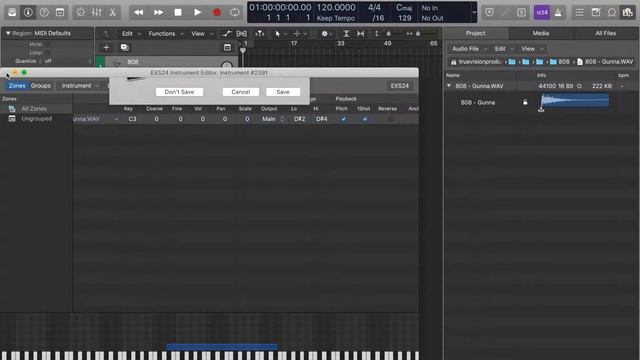640x360 pixels.
Task: Start recording with red Record button
Action: click(x=217, y=12)
